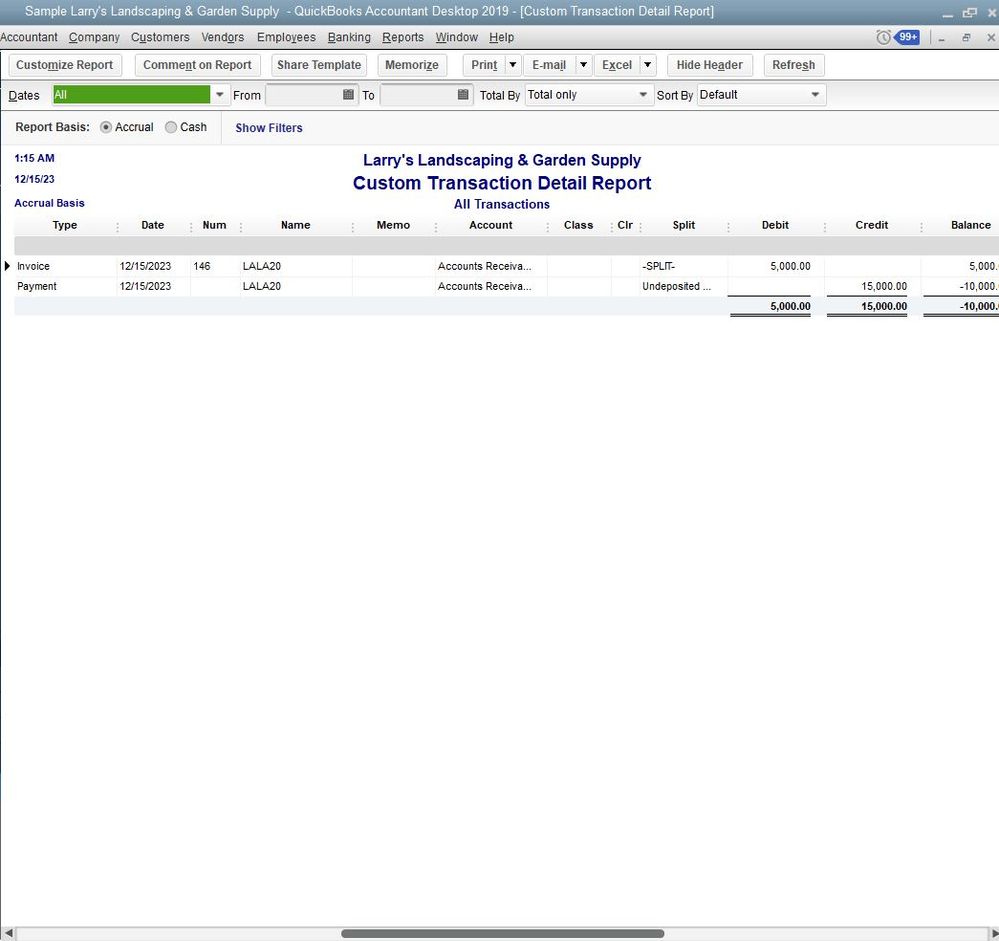Click the E-mail button

coord(549,65)
